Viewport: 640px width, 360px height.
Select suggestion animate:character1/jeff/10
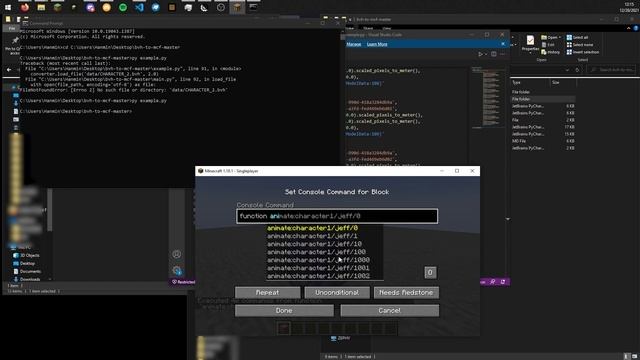[x=314, y=244]
